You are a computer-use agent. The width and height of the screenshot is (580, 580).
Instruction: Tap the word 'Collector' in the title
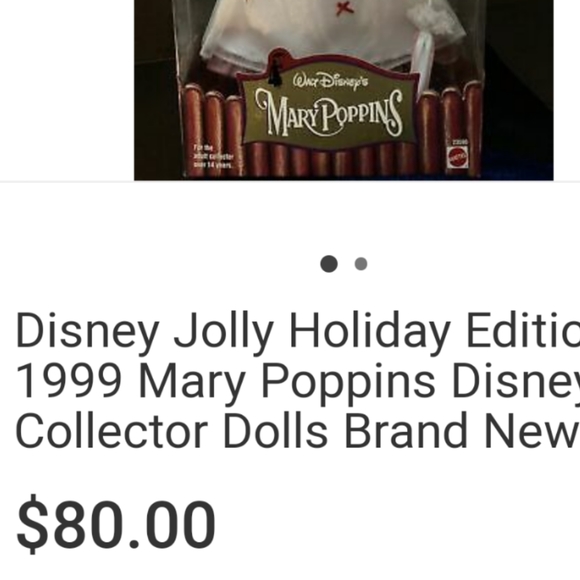111,431
